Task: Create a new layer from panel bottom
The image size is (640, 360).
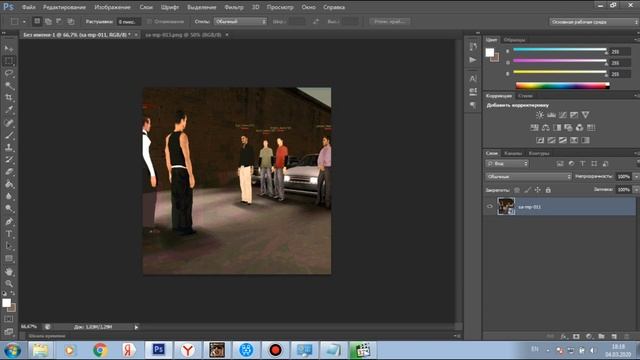Action: tap(614, 337)
